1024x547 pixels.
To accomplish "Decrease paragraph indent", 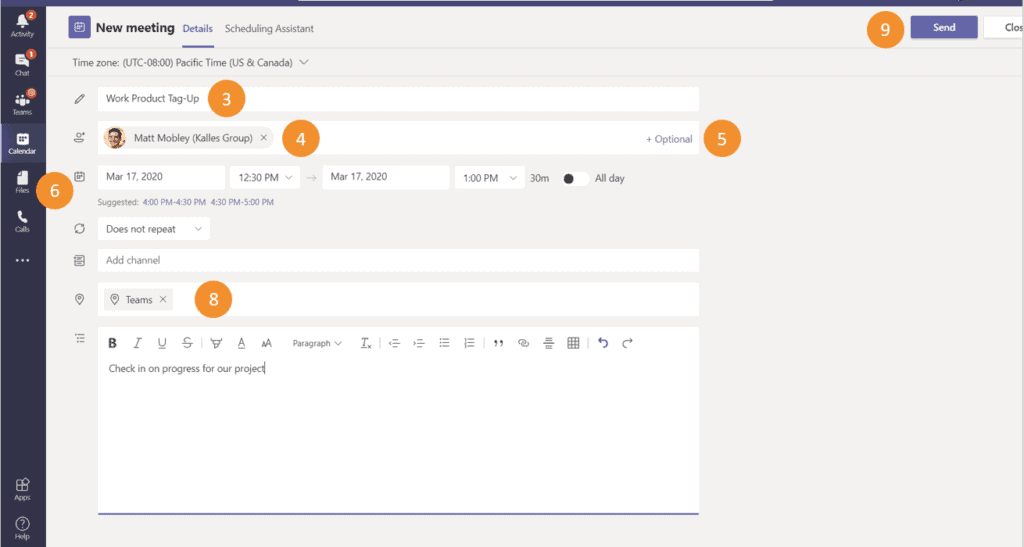I will pyautogui.click(x=394, y=343).
